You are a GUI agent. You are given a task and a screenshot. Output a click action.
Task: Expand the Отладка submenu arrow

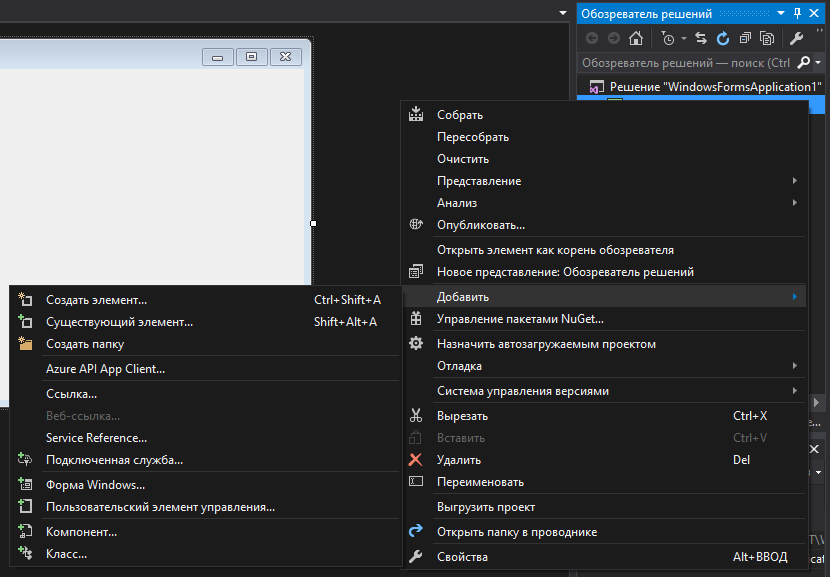795,366
